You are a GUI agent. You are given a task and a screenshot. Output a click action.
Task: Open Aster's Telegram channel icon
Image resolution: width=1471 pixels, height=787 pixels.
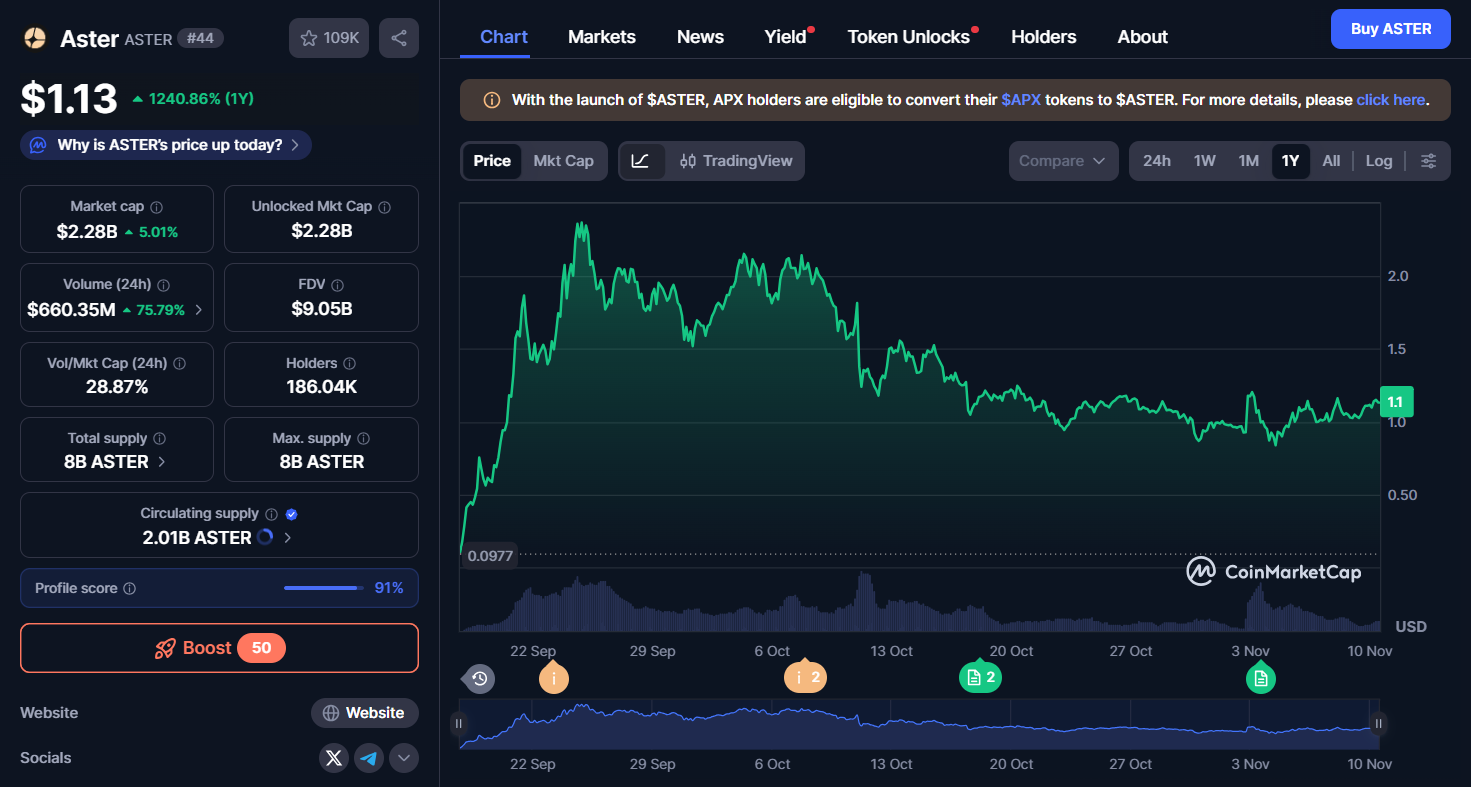click(369, 758)
